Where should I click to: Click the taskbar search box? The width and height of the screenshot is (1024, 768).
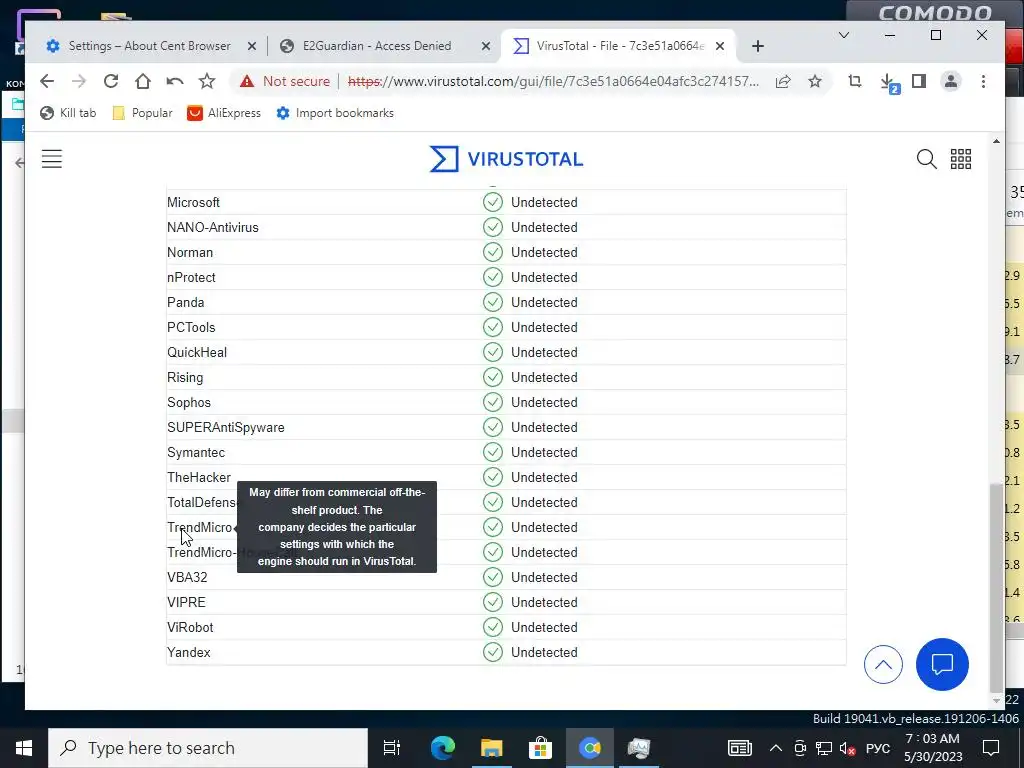pos(208,748)
